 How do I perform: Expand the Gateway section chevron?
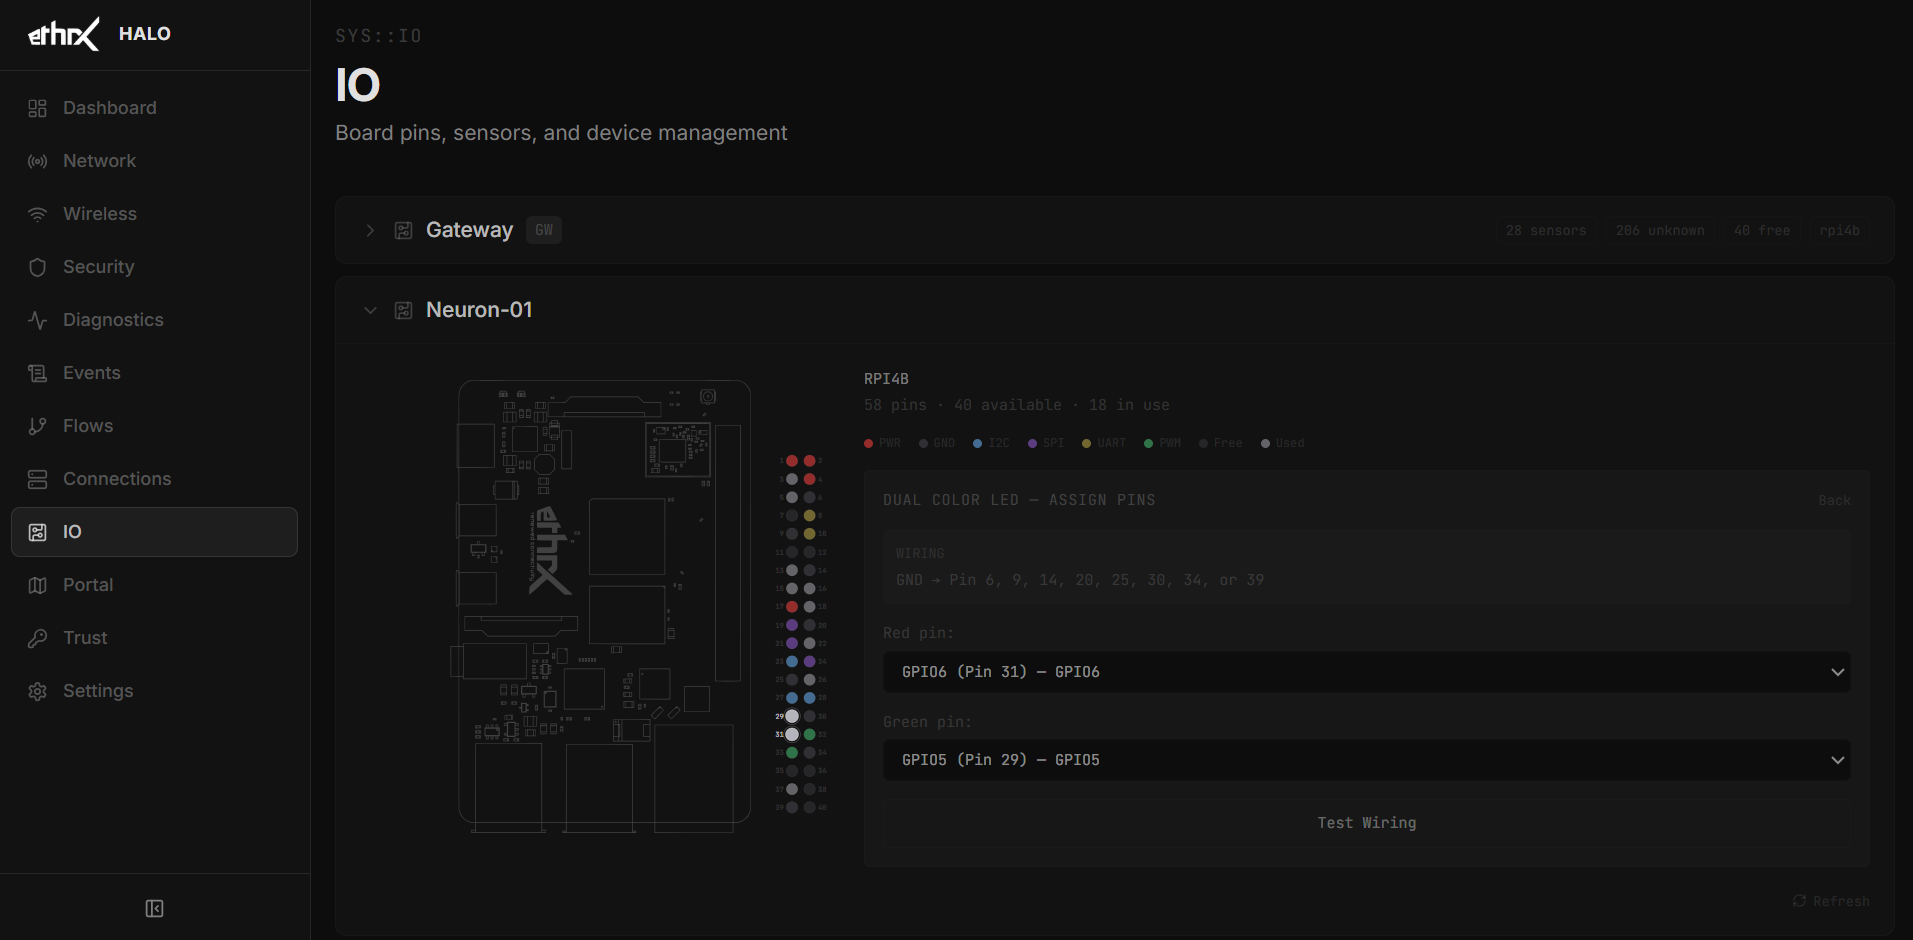click(370, 230)
